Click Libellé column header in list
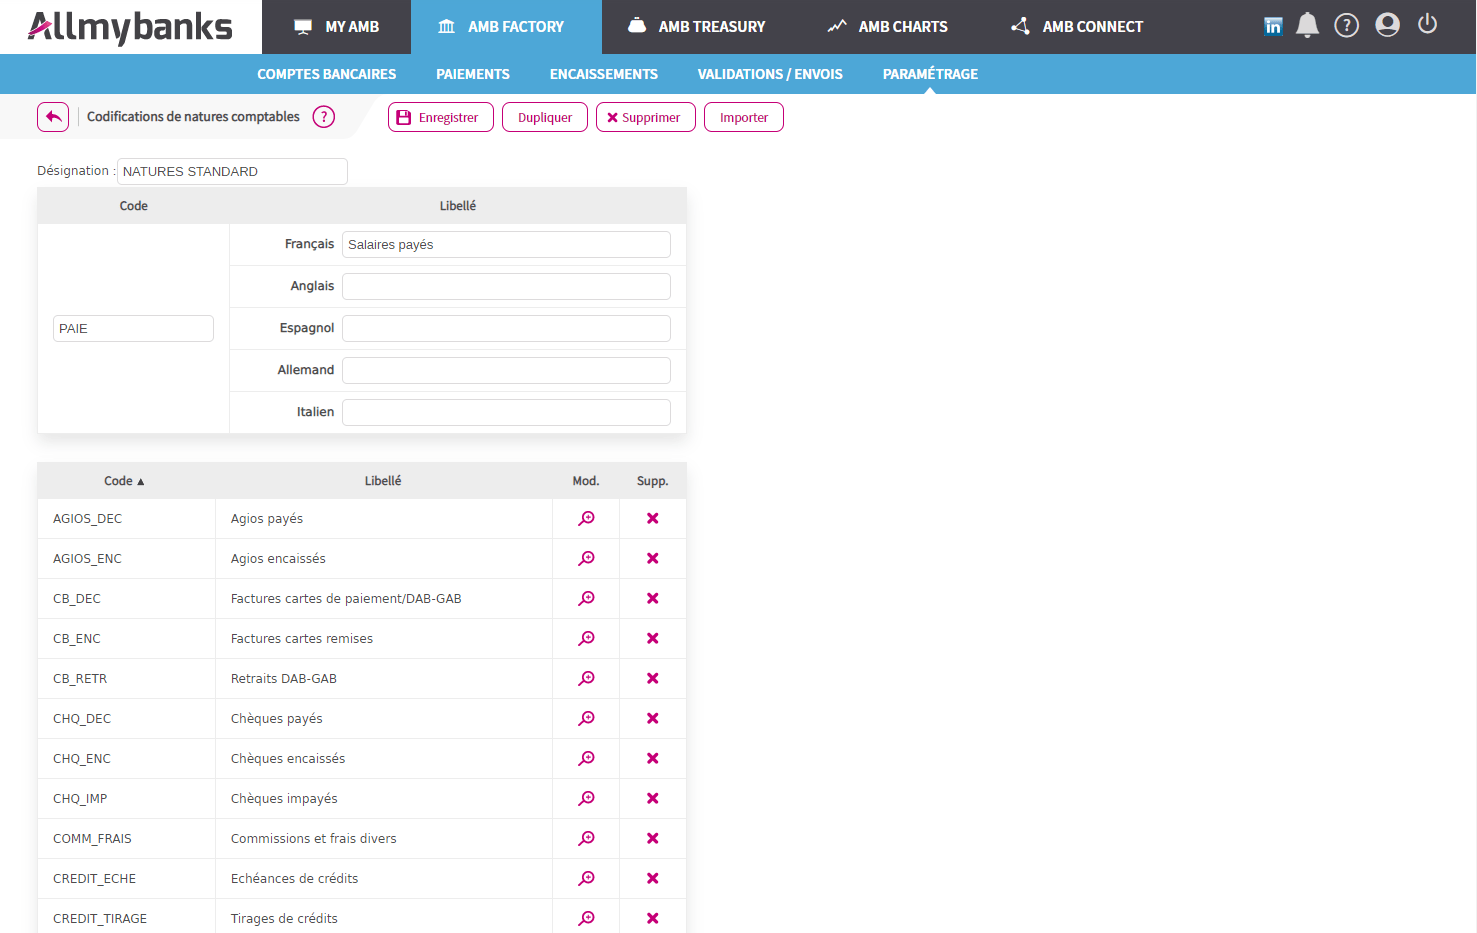Image resolution: width=1477 pixels, height=933 pixels. [x=383, y=481]
